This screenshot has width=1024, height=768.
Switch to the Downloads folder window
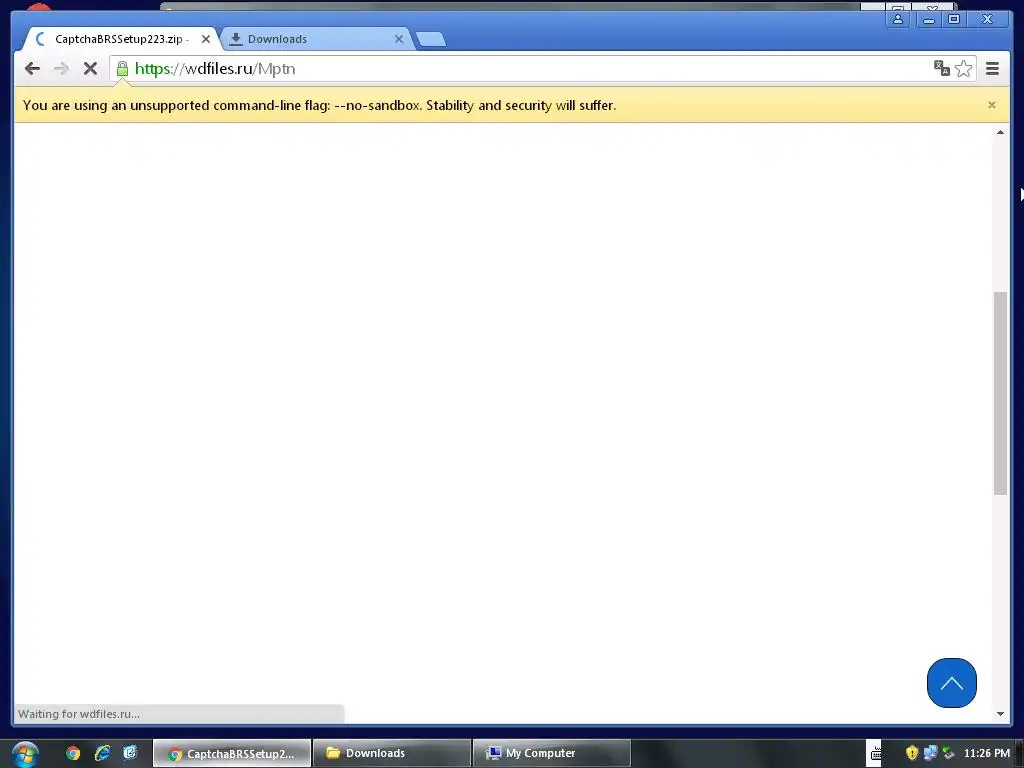392,753
